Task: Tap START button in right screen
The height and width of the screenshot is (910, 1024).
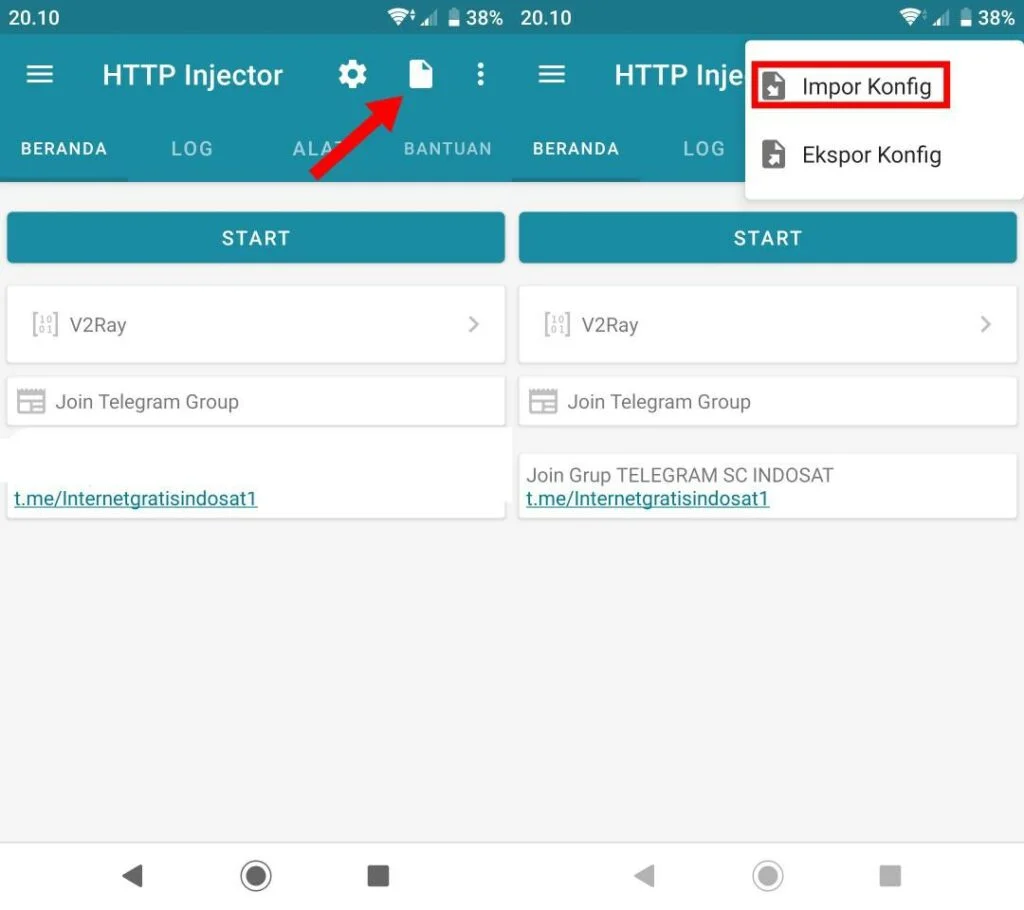Action: point(768,238)
